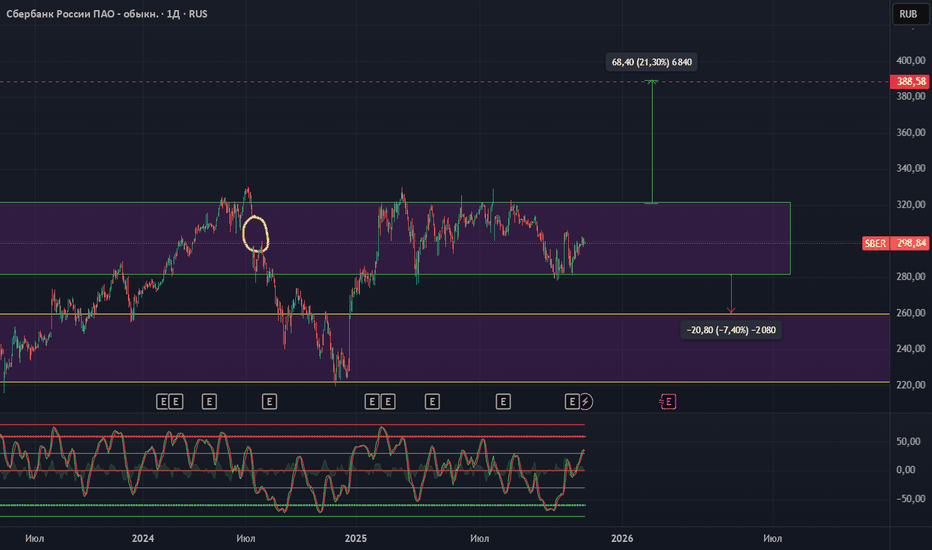Open the RUB currency selector

[x=908, y=14]
